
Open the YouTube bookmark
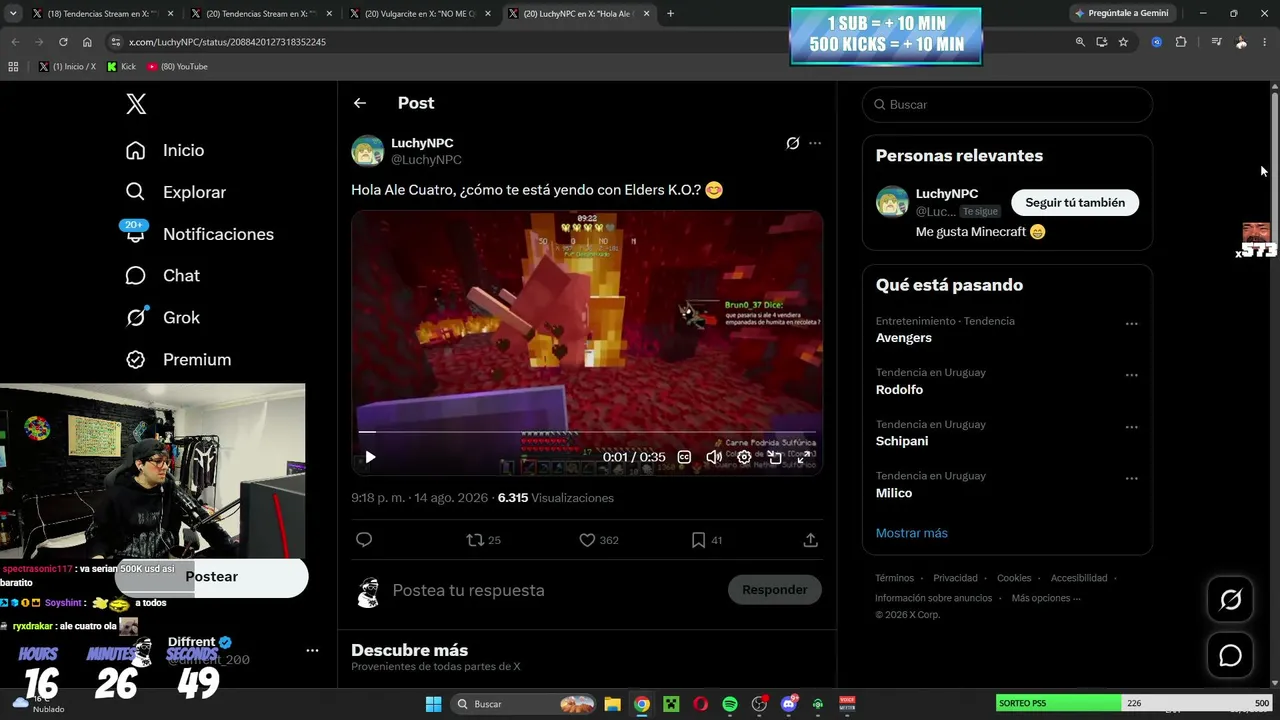click(177, 66)
